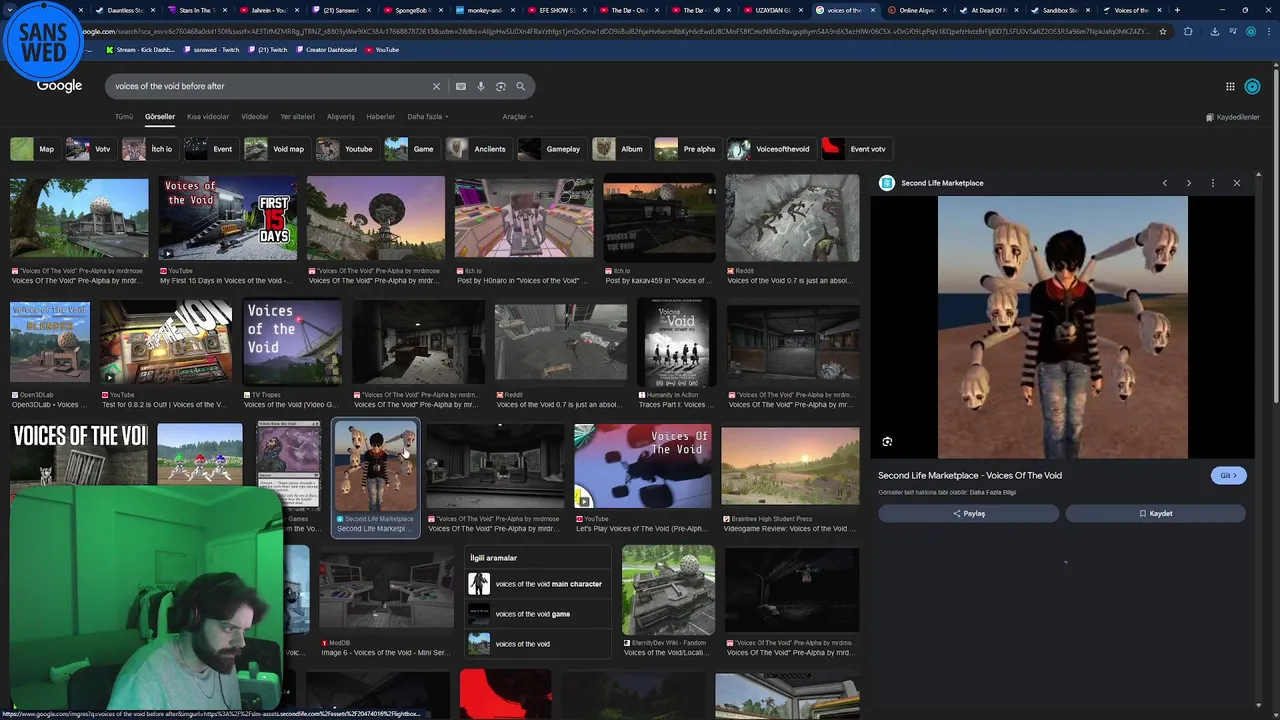
Task: Start voice search with microphone icon
Action: tap(481, 86)
